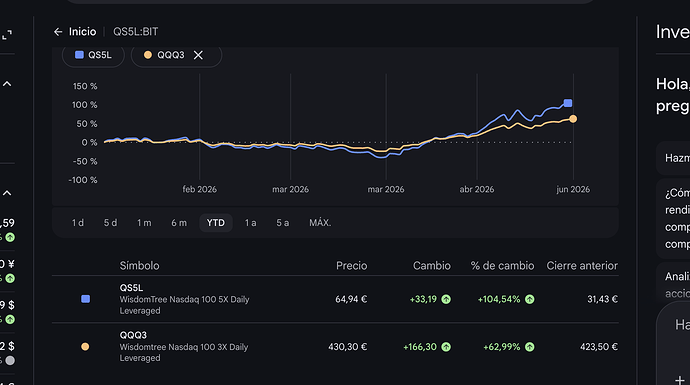
Task: Click the grey indicator circle in left sidebar
Action: tap(10, 360)
